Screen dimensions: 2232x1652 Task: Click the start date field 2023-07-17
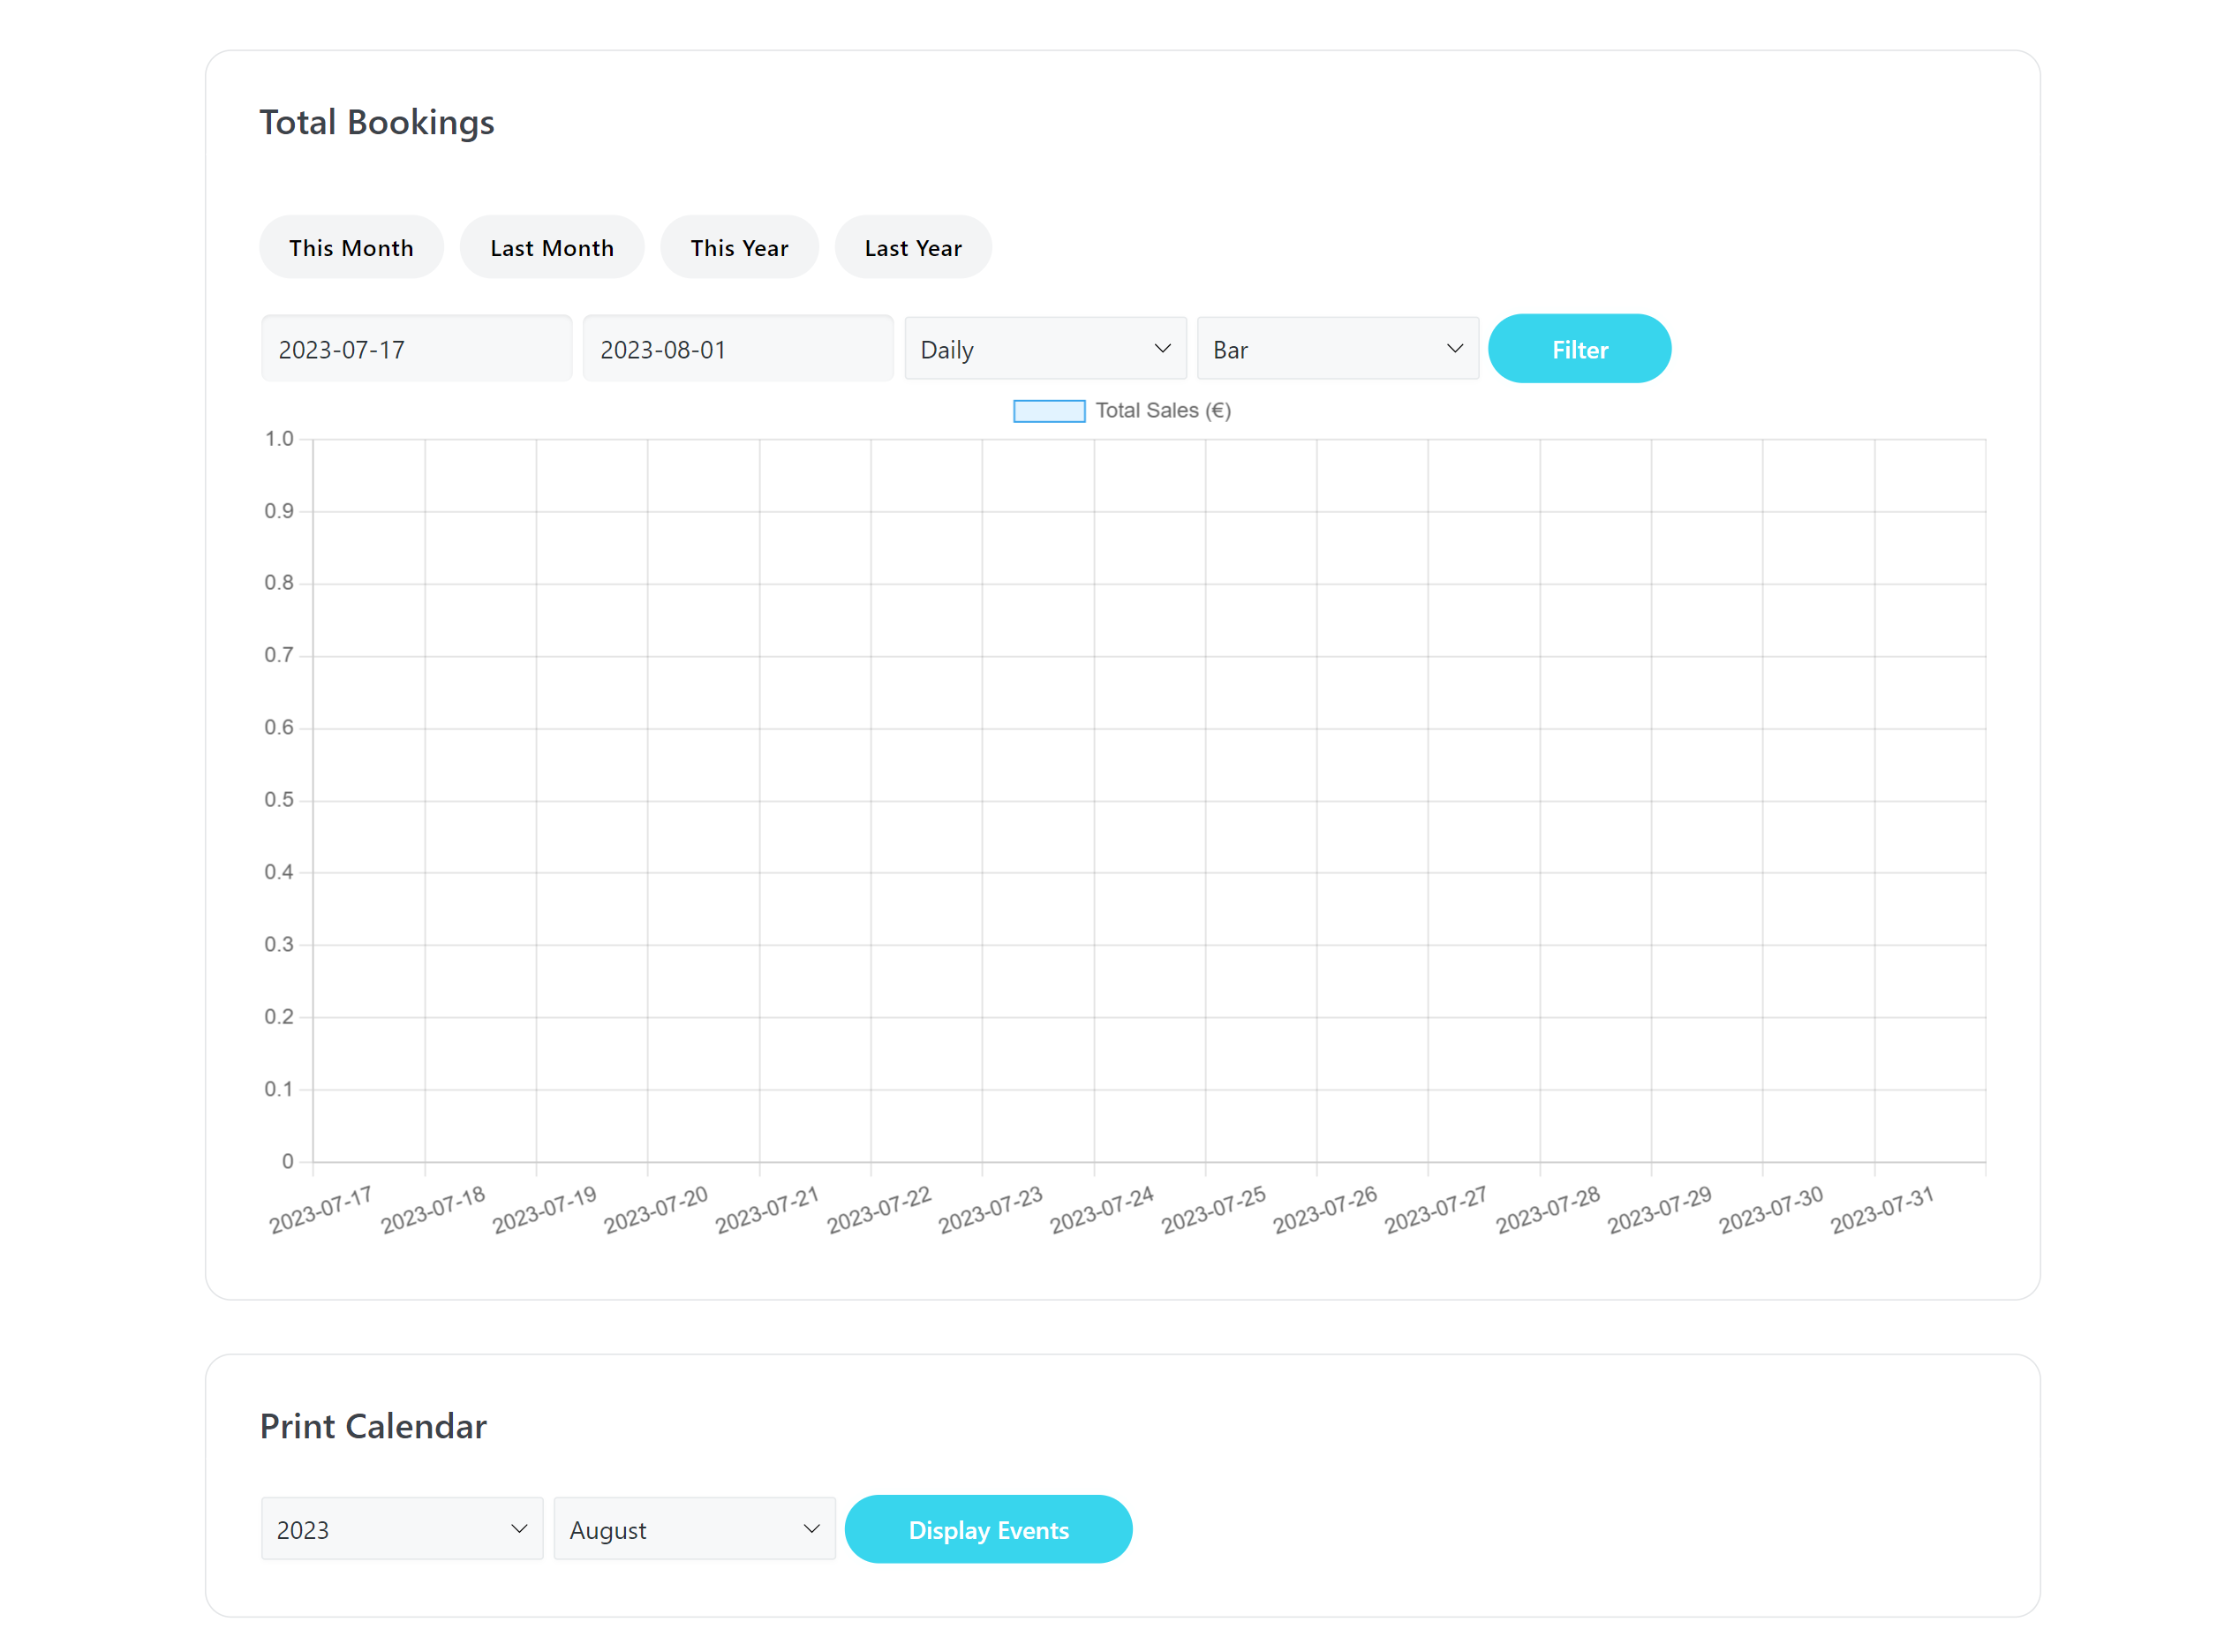[x=417, y=349]
